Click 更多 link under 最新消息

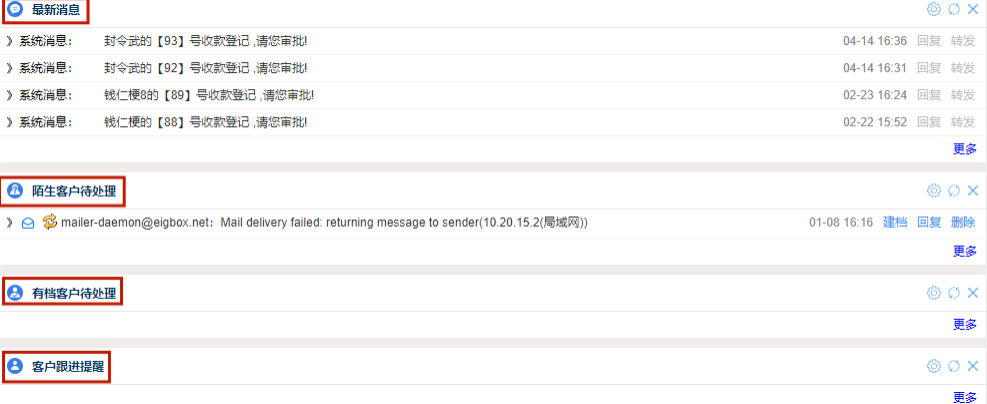click(x=965, y=149)
